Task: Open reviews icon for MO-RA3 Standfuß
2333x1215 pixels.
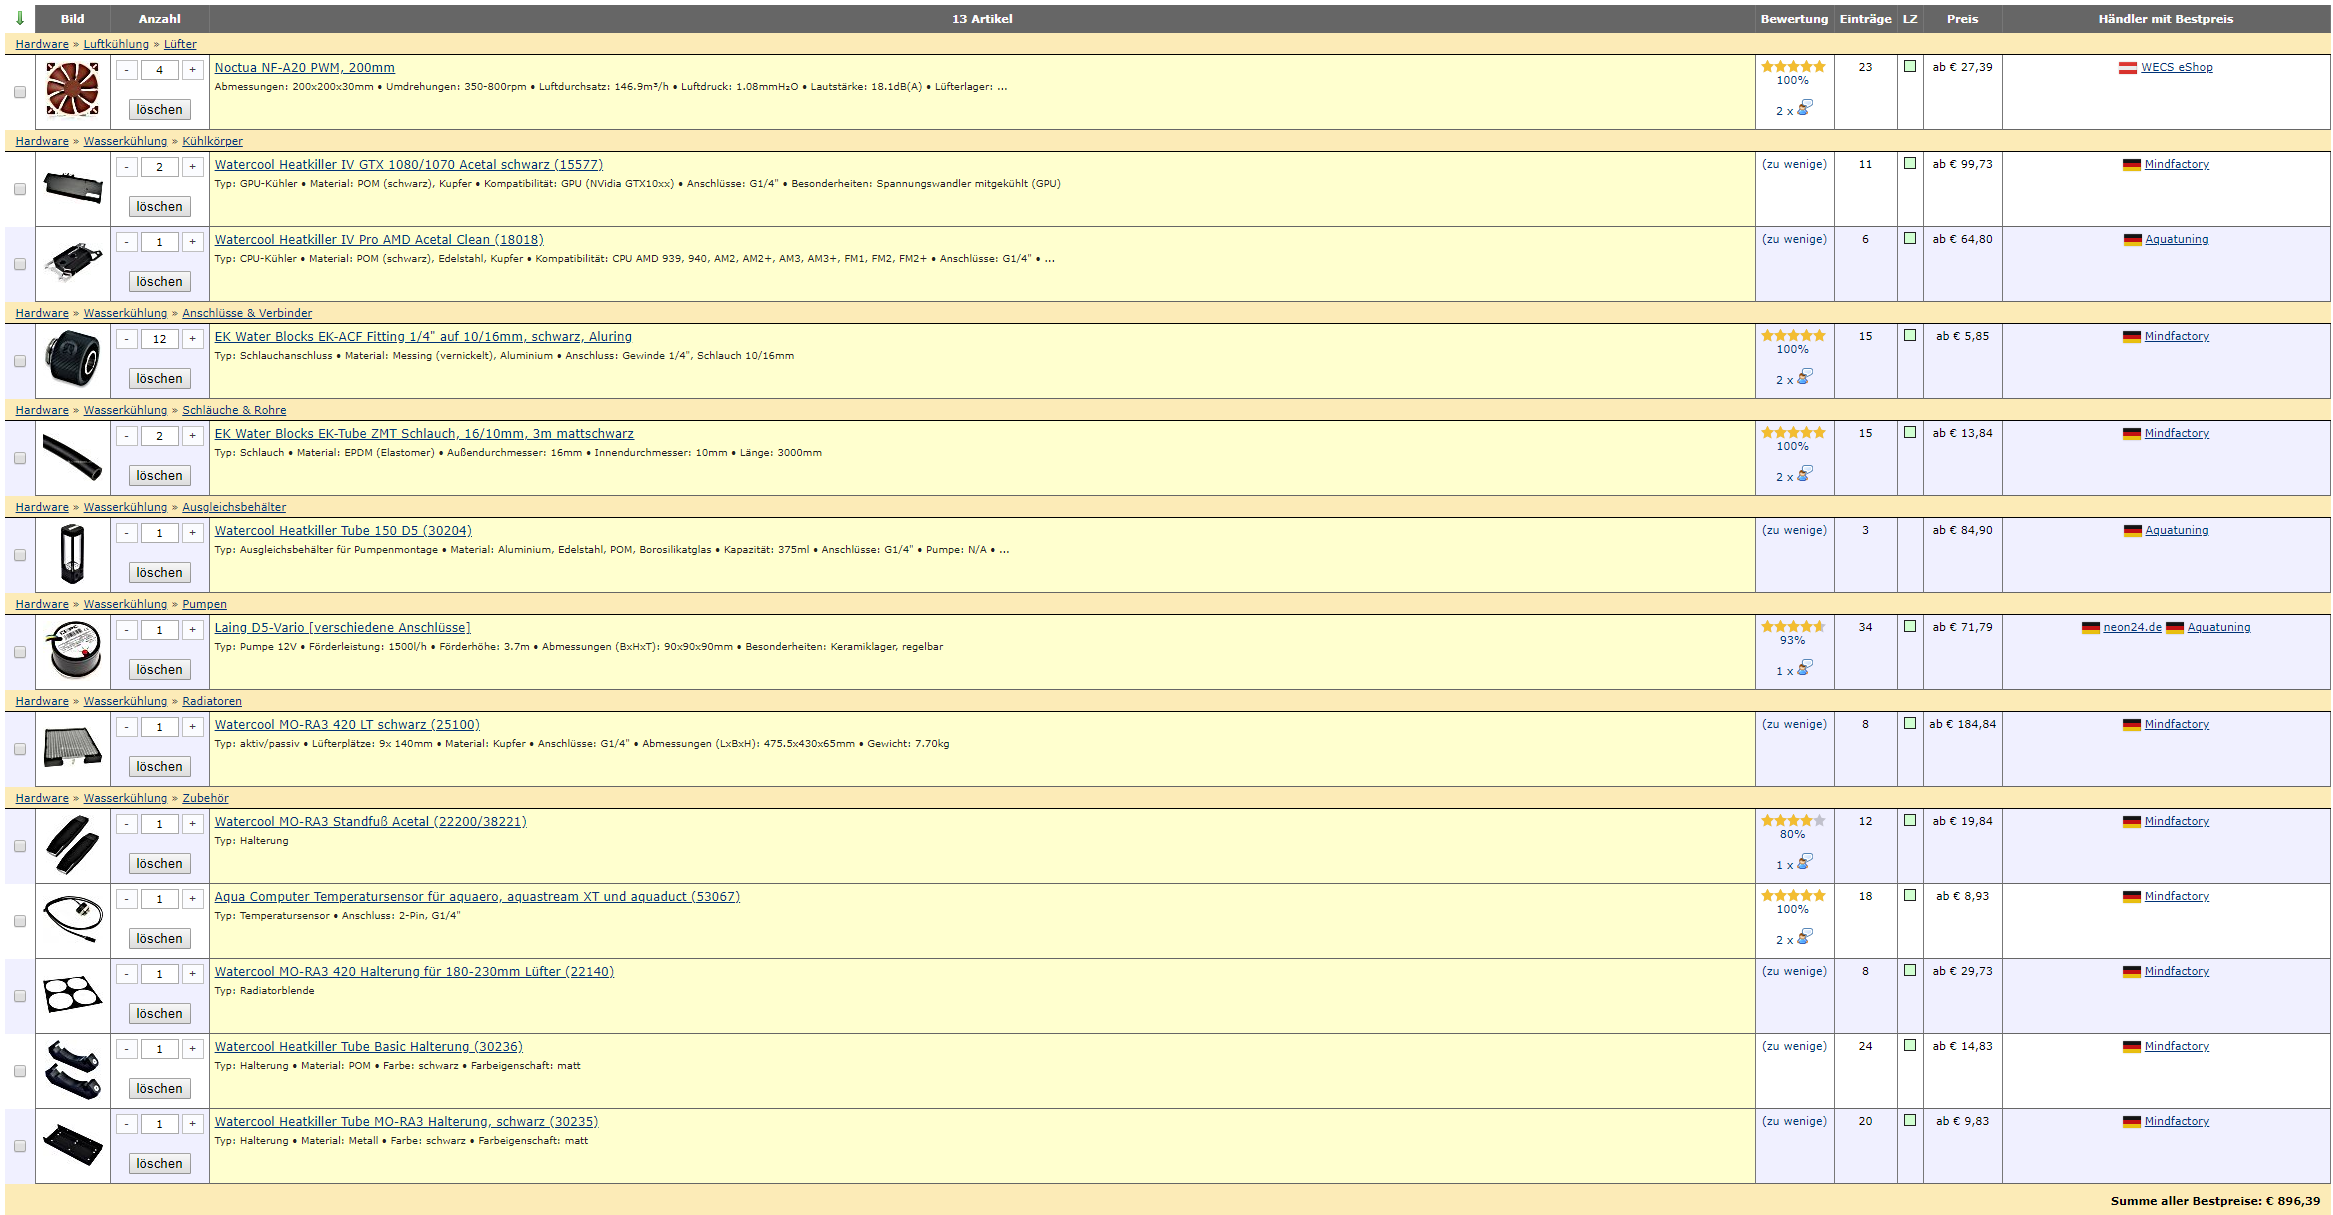Action: tap(1804, 862)
